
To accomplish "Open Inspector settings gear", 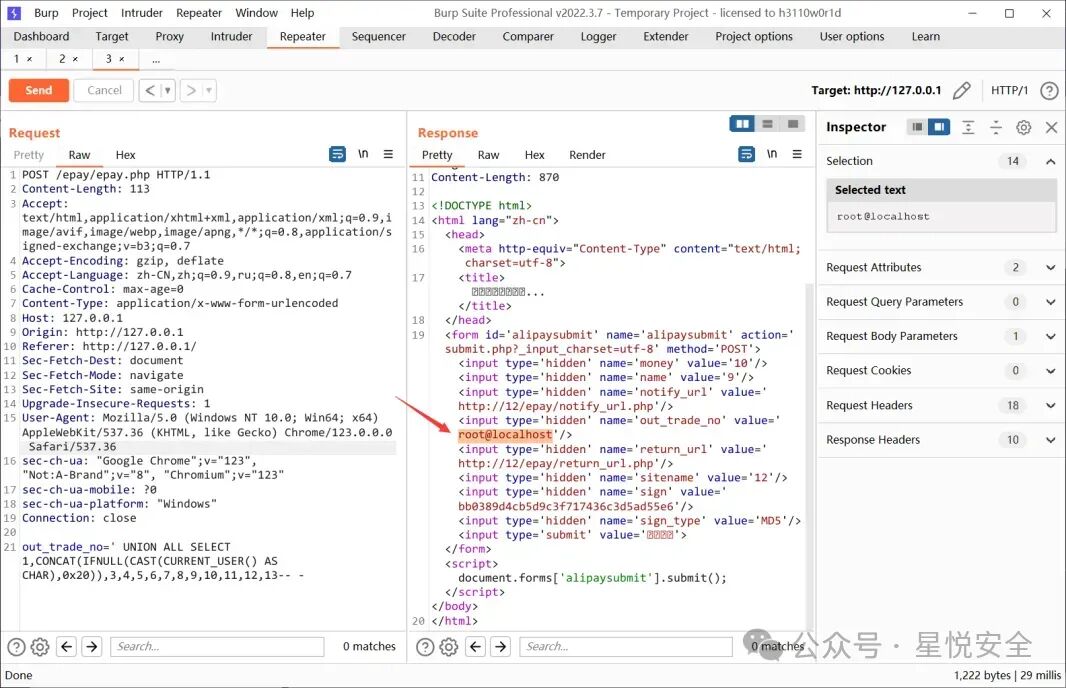I will 1023,127.
